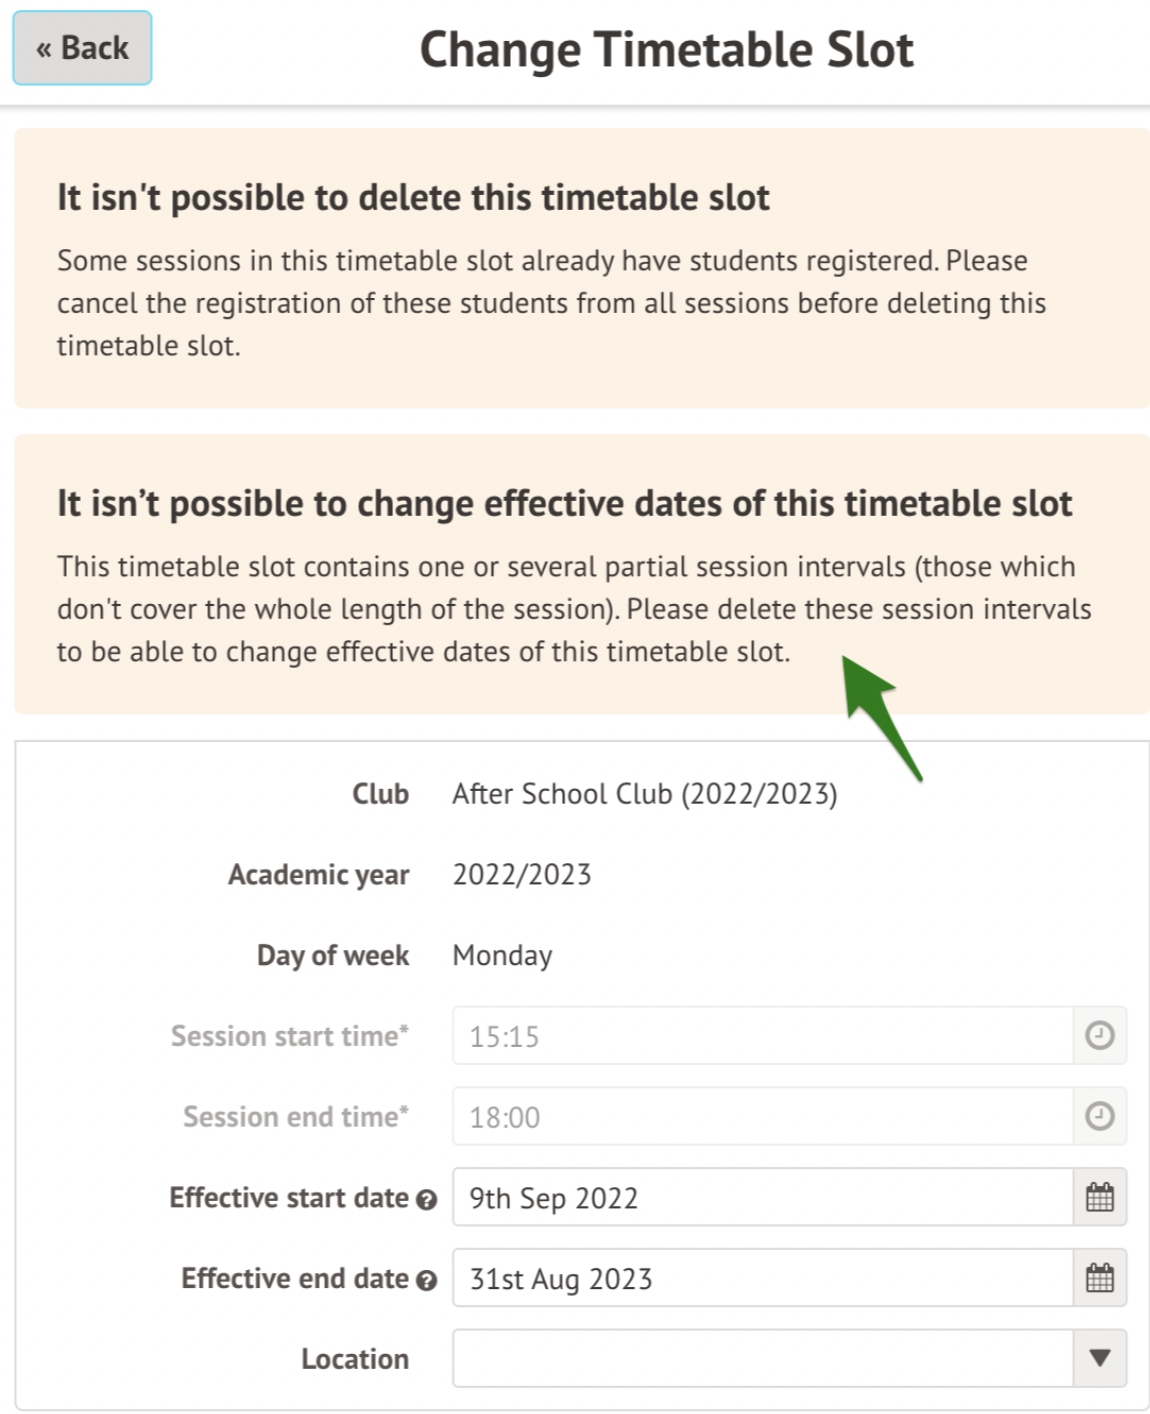This screenshot has height=1414, width=1150.
Task: Open the session end time clock picker
Action: click(1099, 1116)
